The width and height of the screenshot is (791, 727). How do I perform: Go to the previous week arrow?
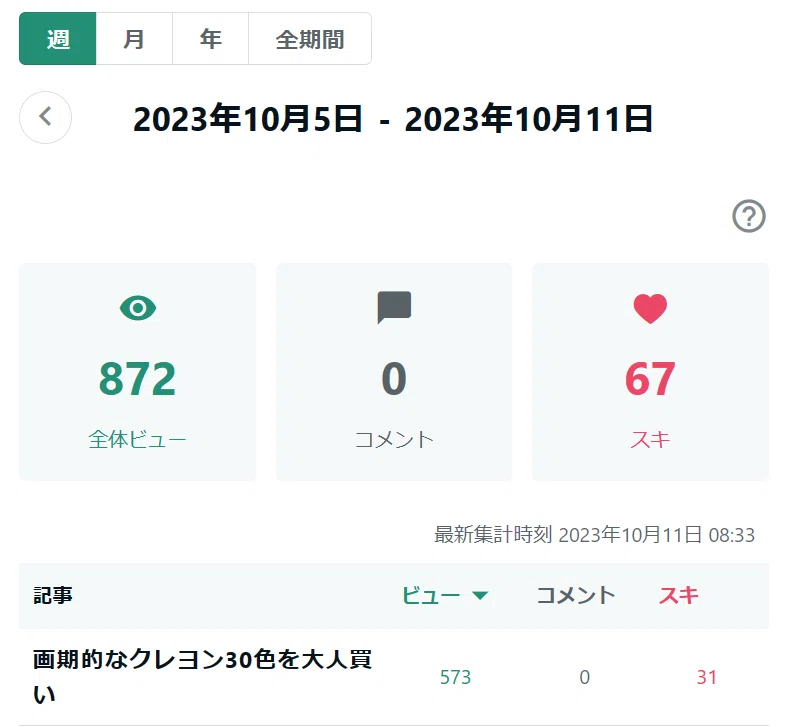(45, 118)
